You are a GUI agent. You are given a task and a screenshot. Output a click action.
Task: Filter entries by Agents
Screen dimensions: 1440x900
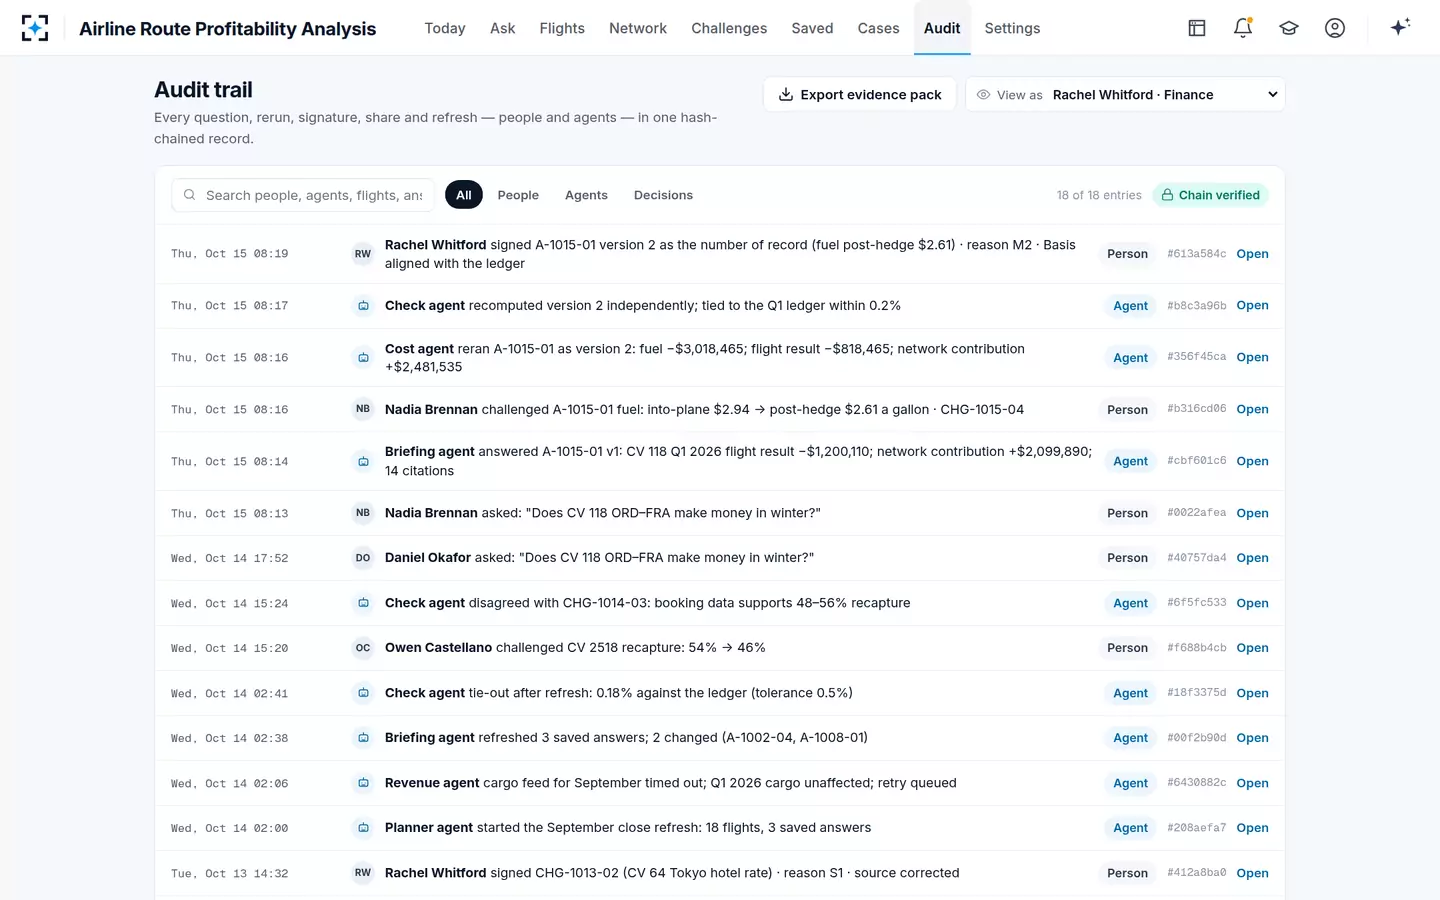tap(586, 195)
